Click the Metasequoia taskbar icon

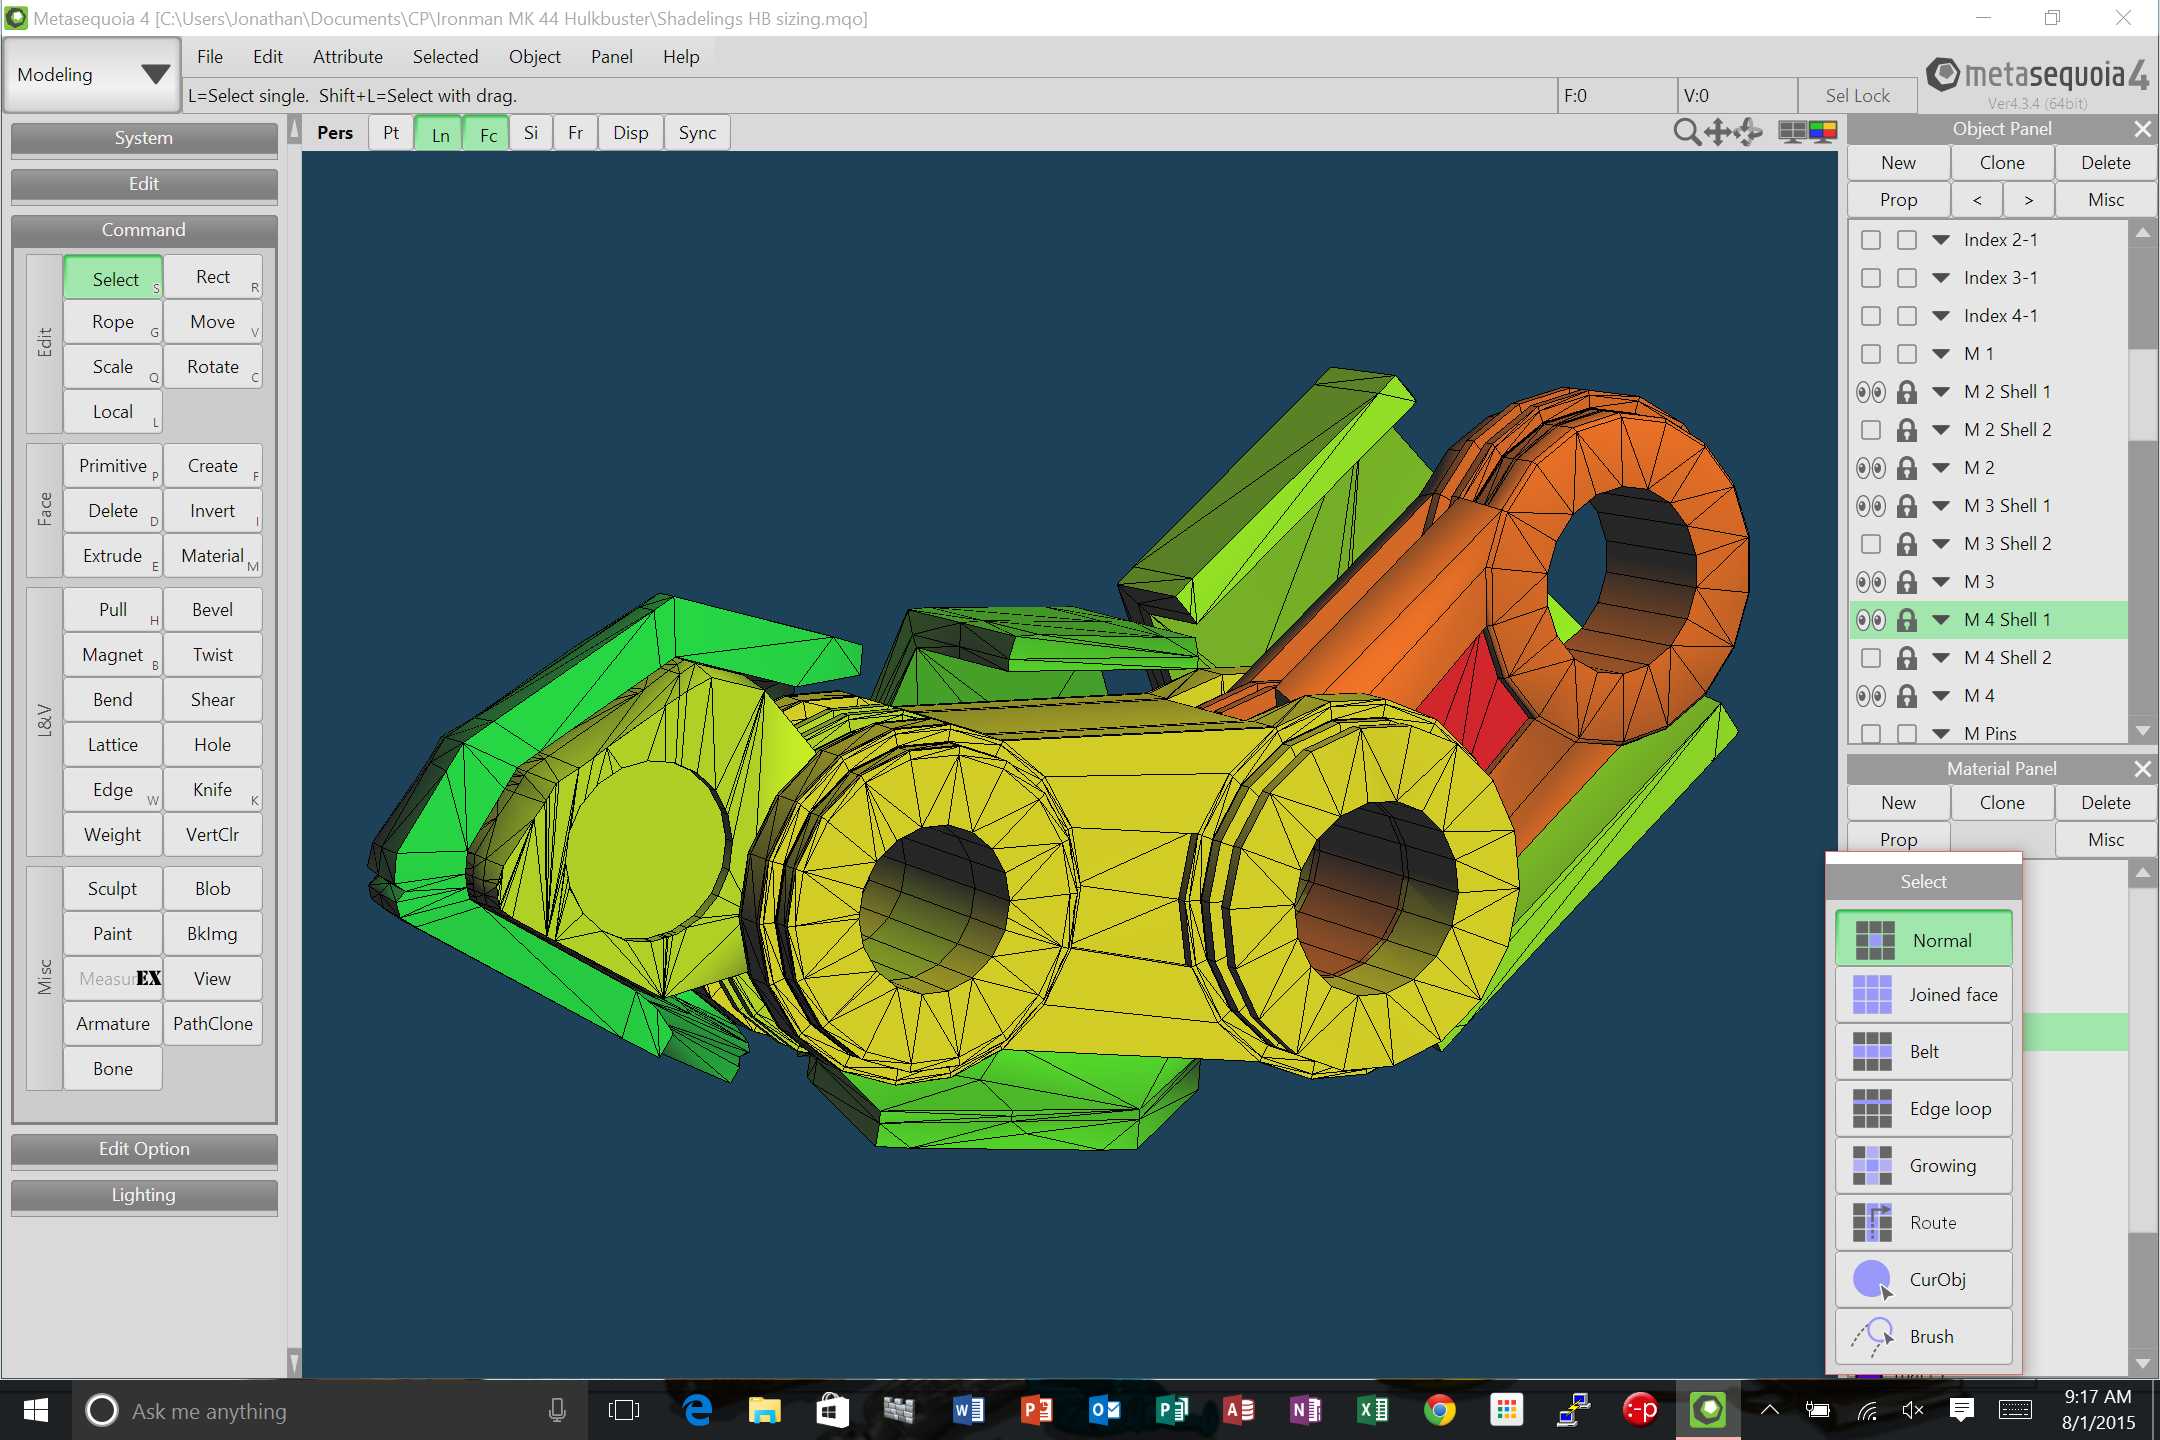(x=1708, y=1410)
